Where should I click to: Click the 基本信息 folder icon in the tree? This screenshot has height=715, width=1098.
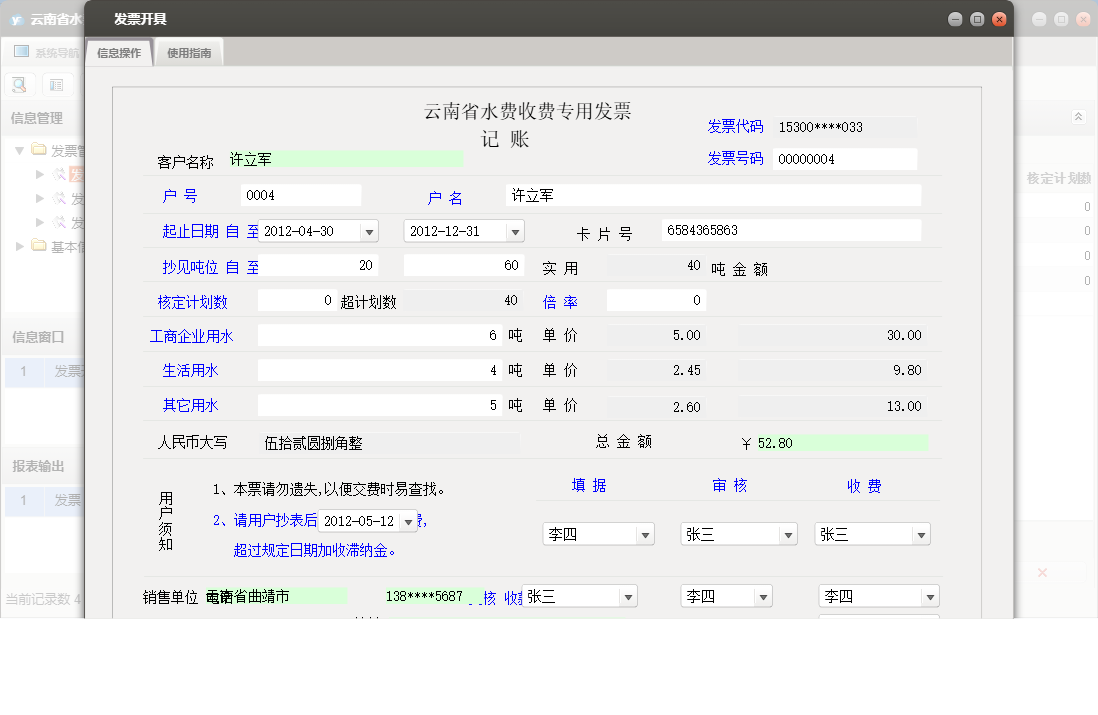38,244
